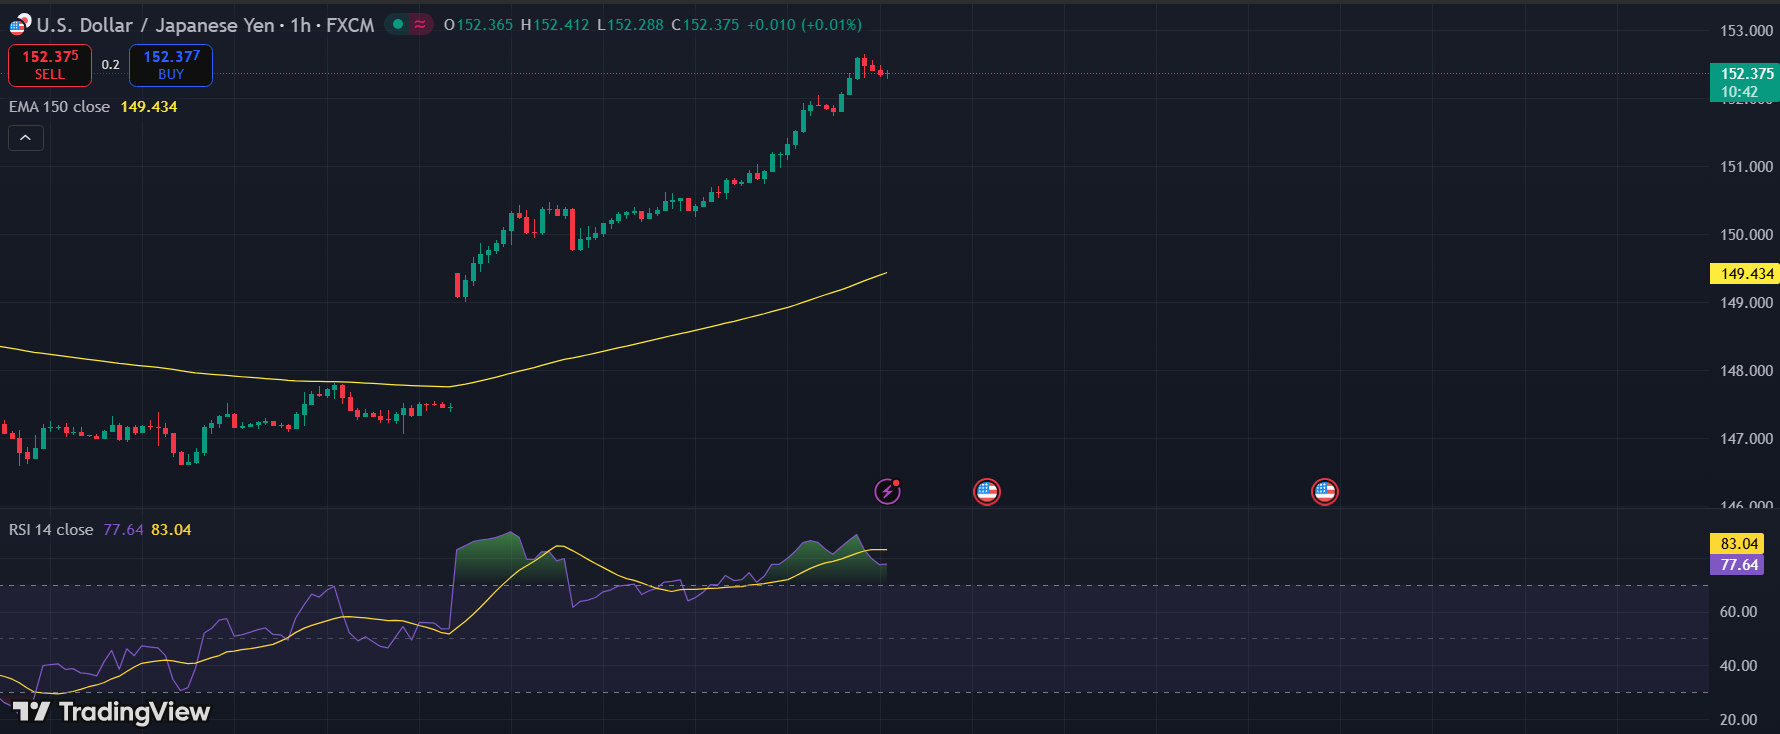Screen dimensions: 1780x734
Task: Open the rightmost US flag economic event
Action: point(1324,491)
